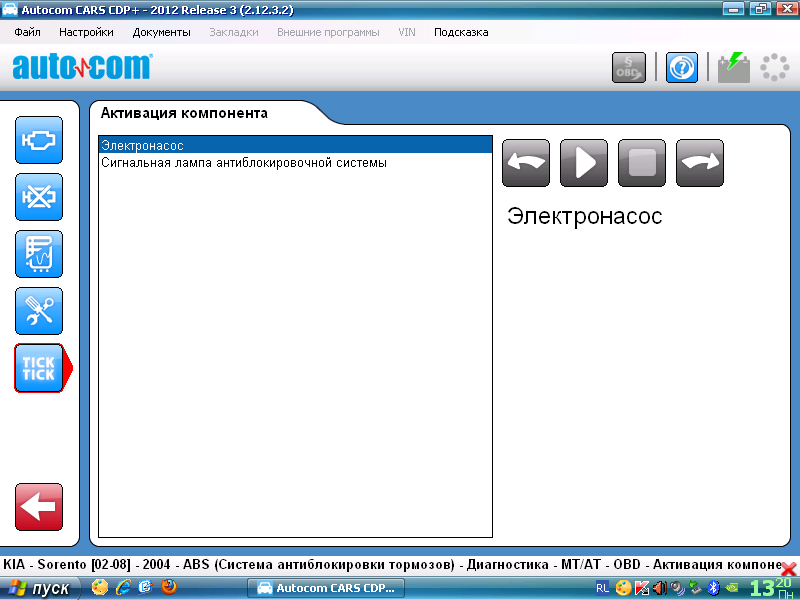This screenshot has width=800, height=600.
Task: Select Сигнальная лампа антиблокировочной системы item
Action: click(x=243, y=162)
